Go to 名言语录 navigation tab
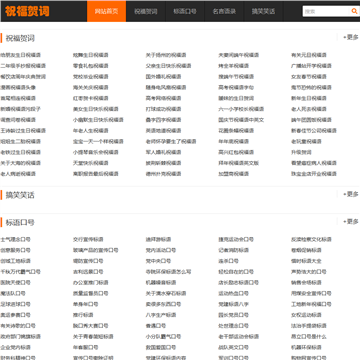This screenshot has width=360, height=360. coord(224,11)
